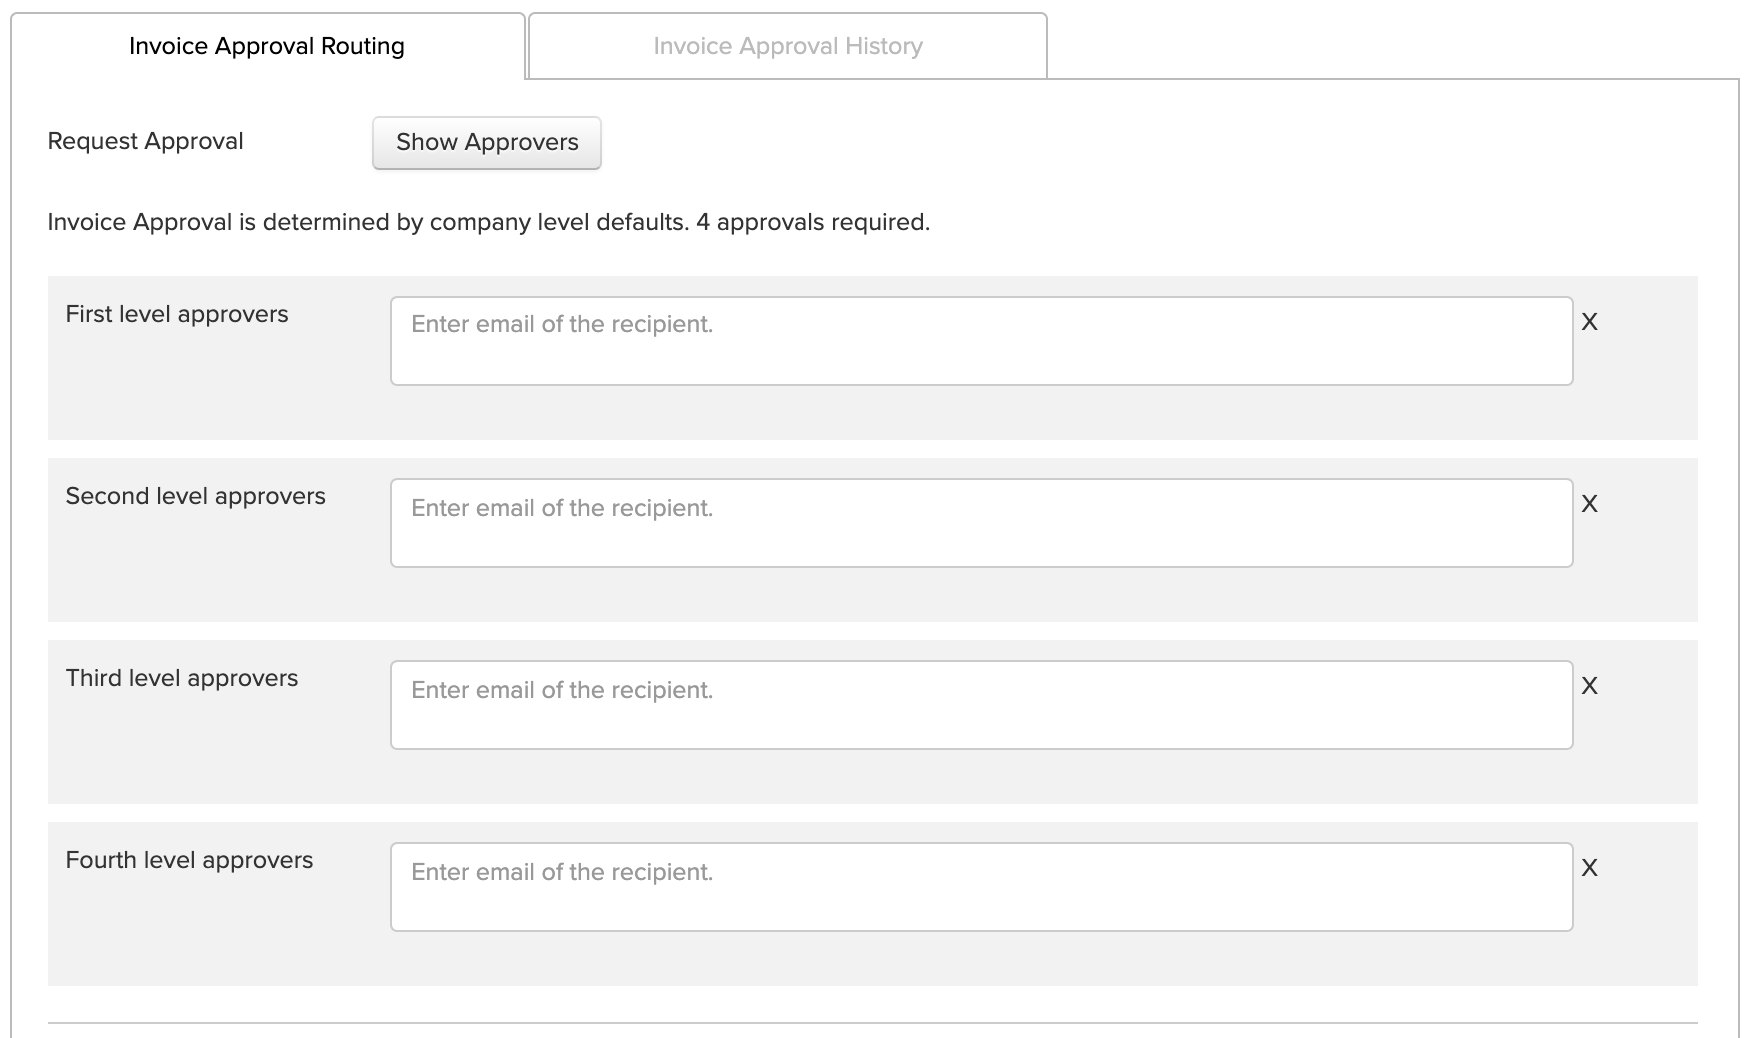Click the 4 approvals required message
1754x1038 pixels.
(x=813, y=222)
